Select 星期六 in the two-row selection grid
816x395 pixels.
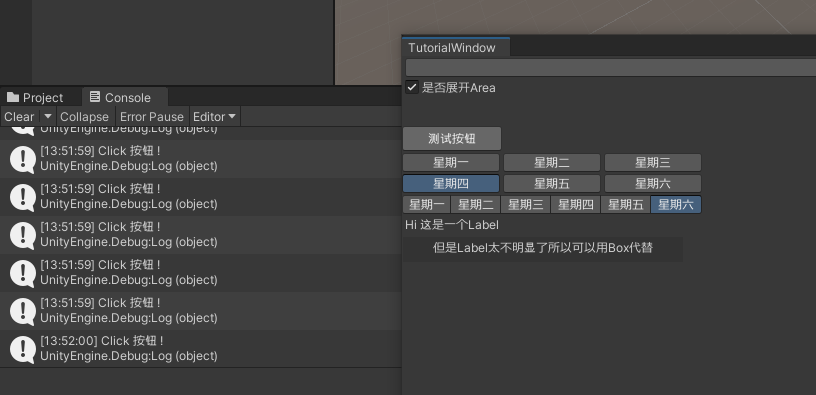(x=653, y=183)
